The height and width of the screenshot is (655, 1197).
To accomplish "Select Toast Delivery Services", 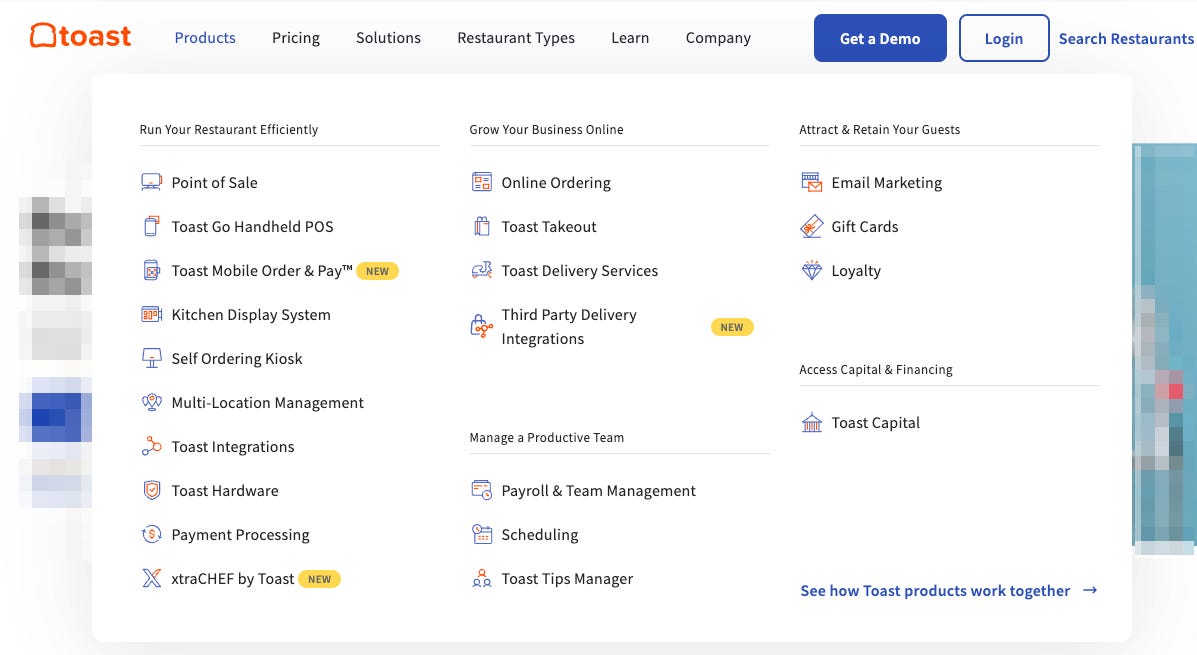I will tap(579, 270).
